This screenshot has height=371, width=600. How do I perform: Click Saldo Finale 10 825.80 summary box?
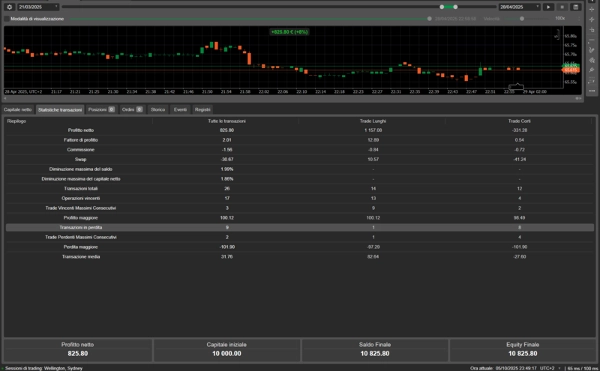pos(375,350)
